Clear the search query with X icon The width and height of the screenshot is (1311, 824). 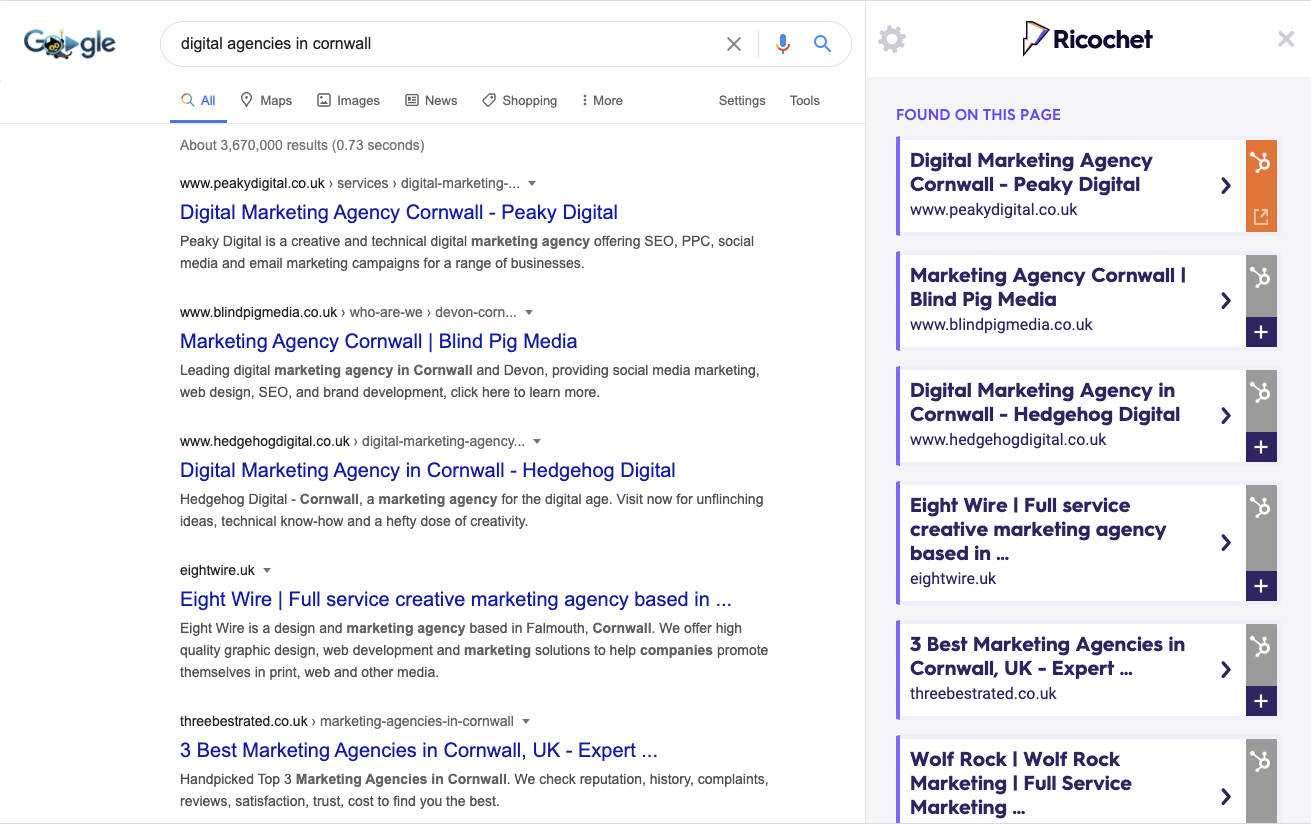point(734,44)
